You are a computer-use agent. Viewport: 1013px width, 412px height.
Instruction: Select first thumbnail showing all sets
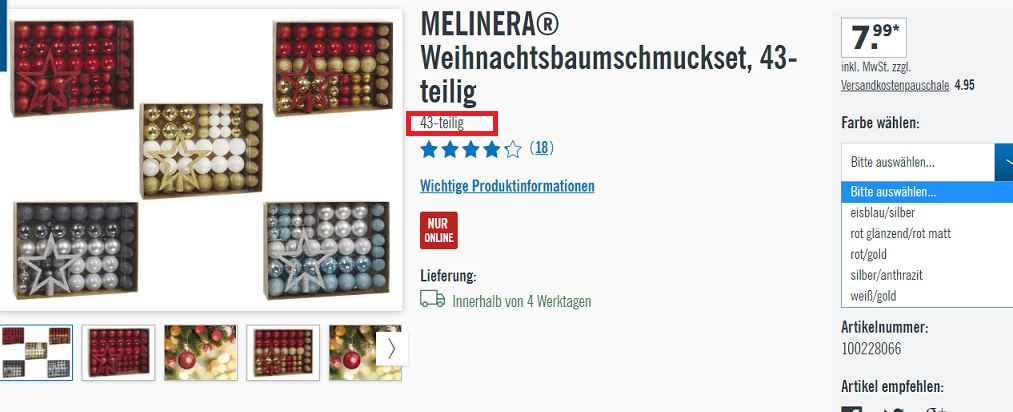[x=36, y=353]
